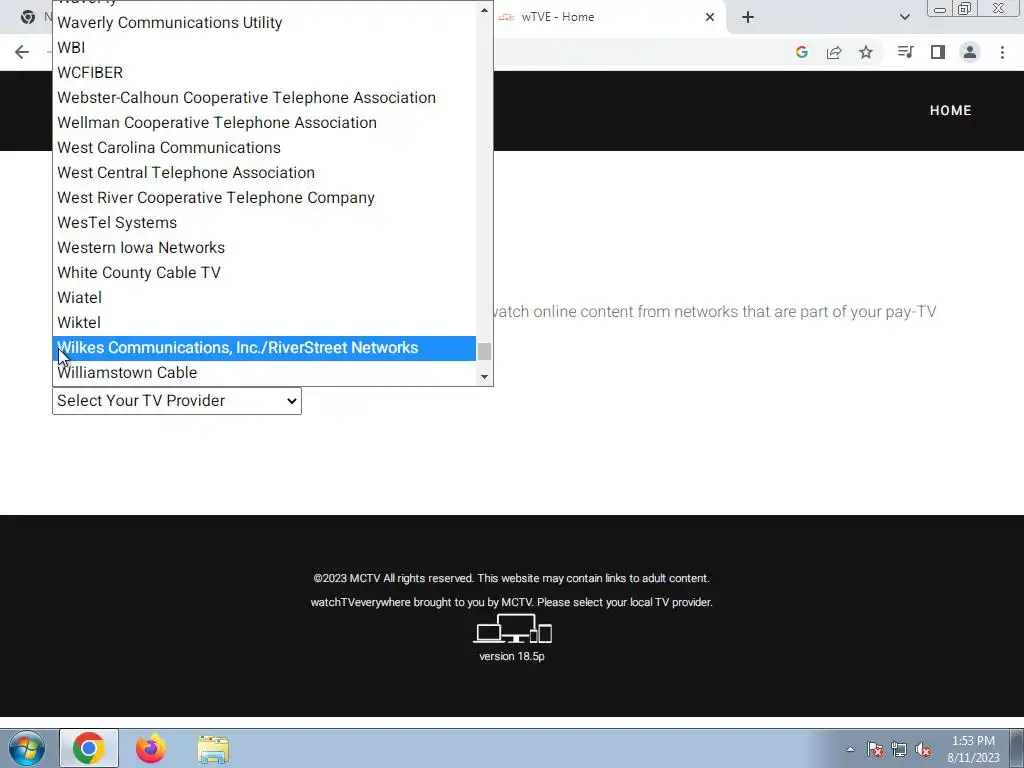This screenshot has width=1024, height=768.
Task: Click the devices logo in footer
Action: point(513,628)
